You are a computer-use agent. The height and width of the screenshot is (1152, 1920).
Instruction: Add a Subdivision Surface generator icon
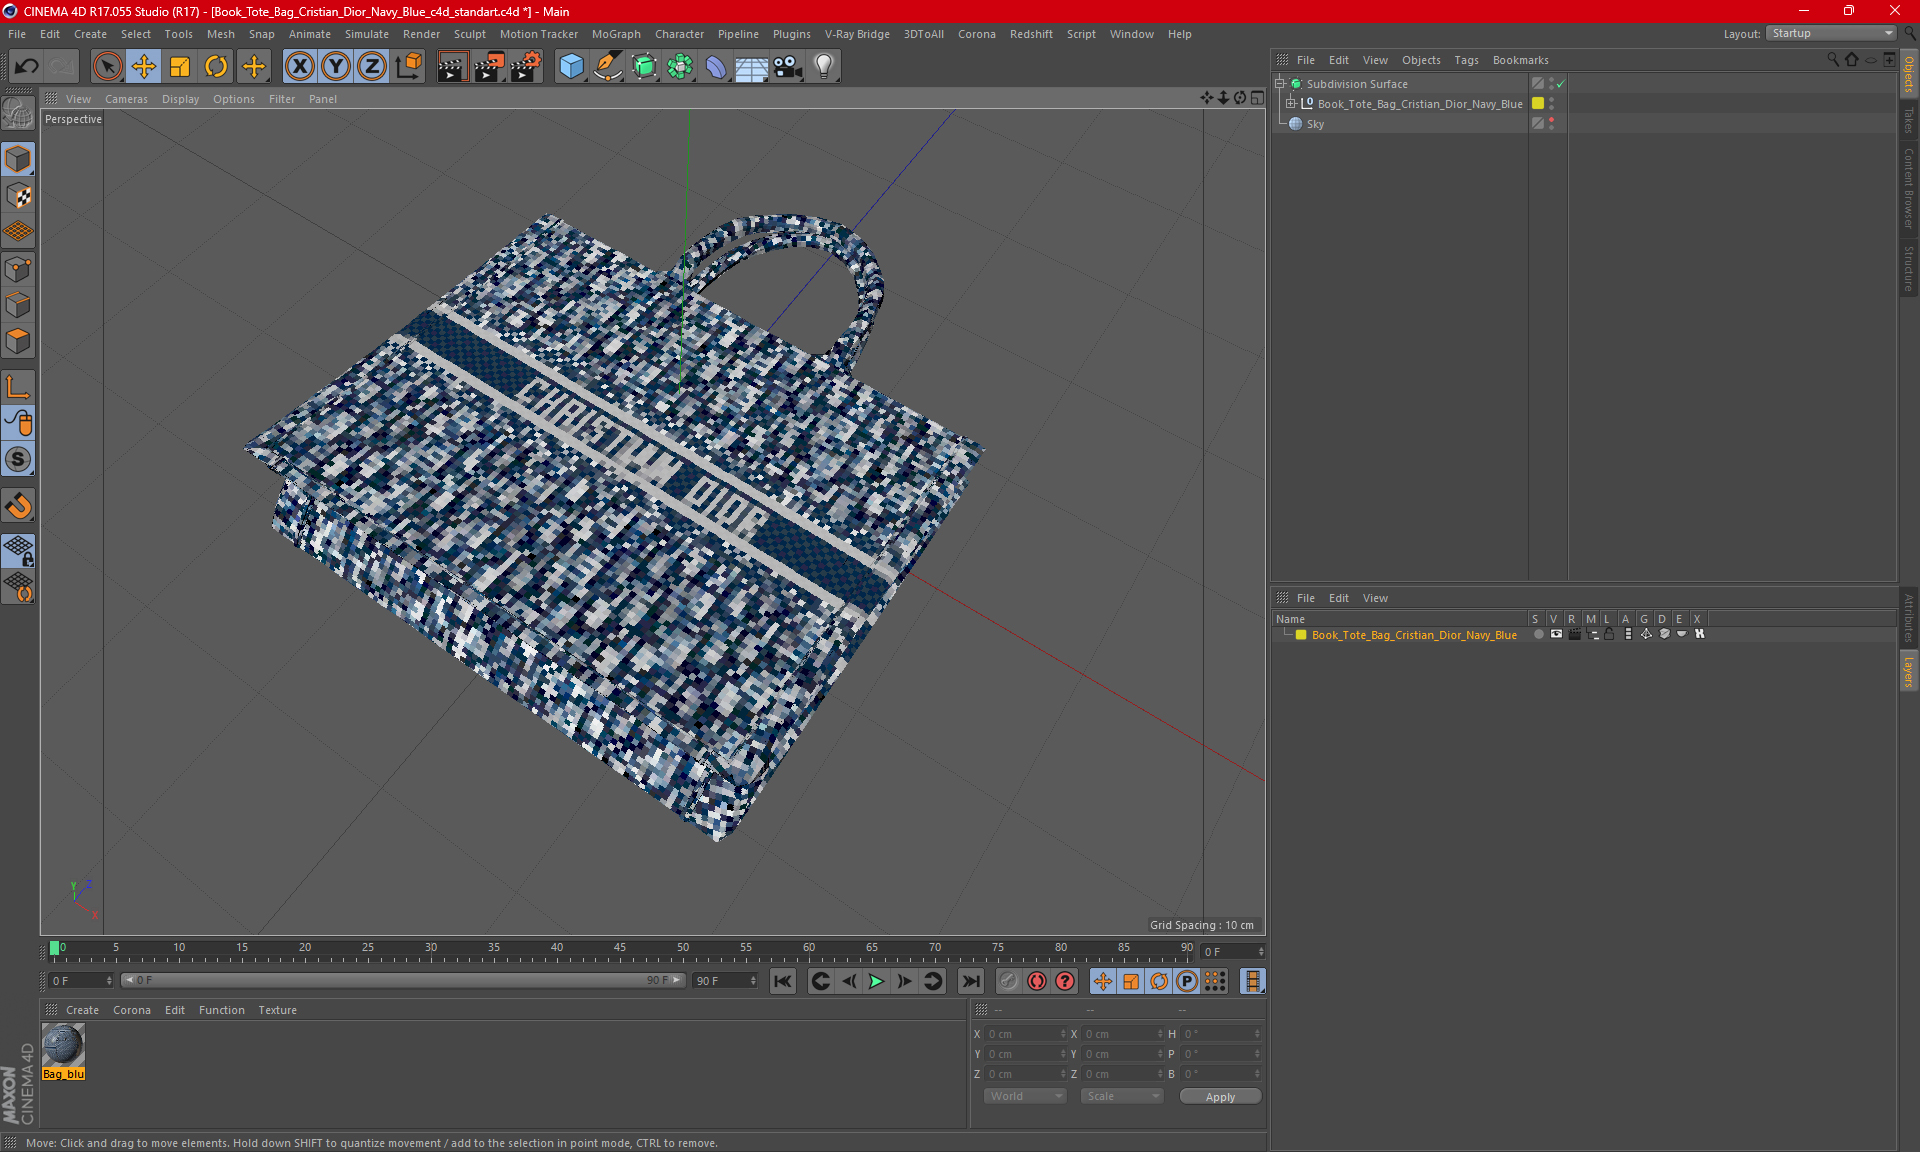coord(644,67)
